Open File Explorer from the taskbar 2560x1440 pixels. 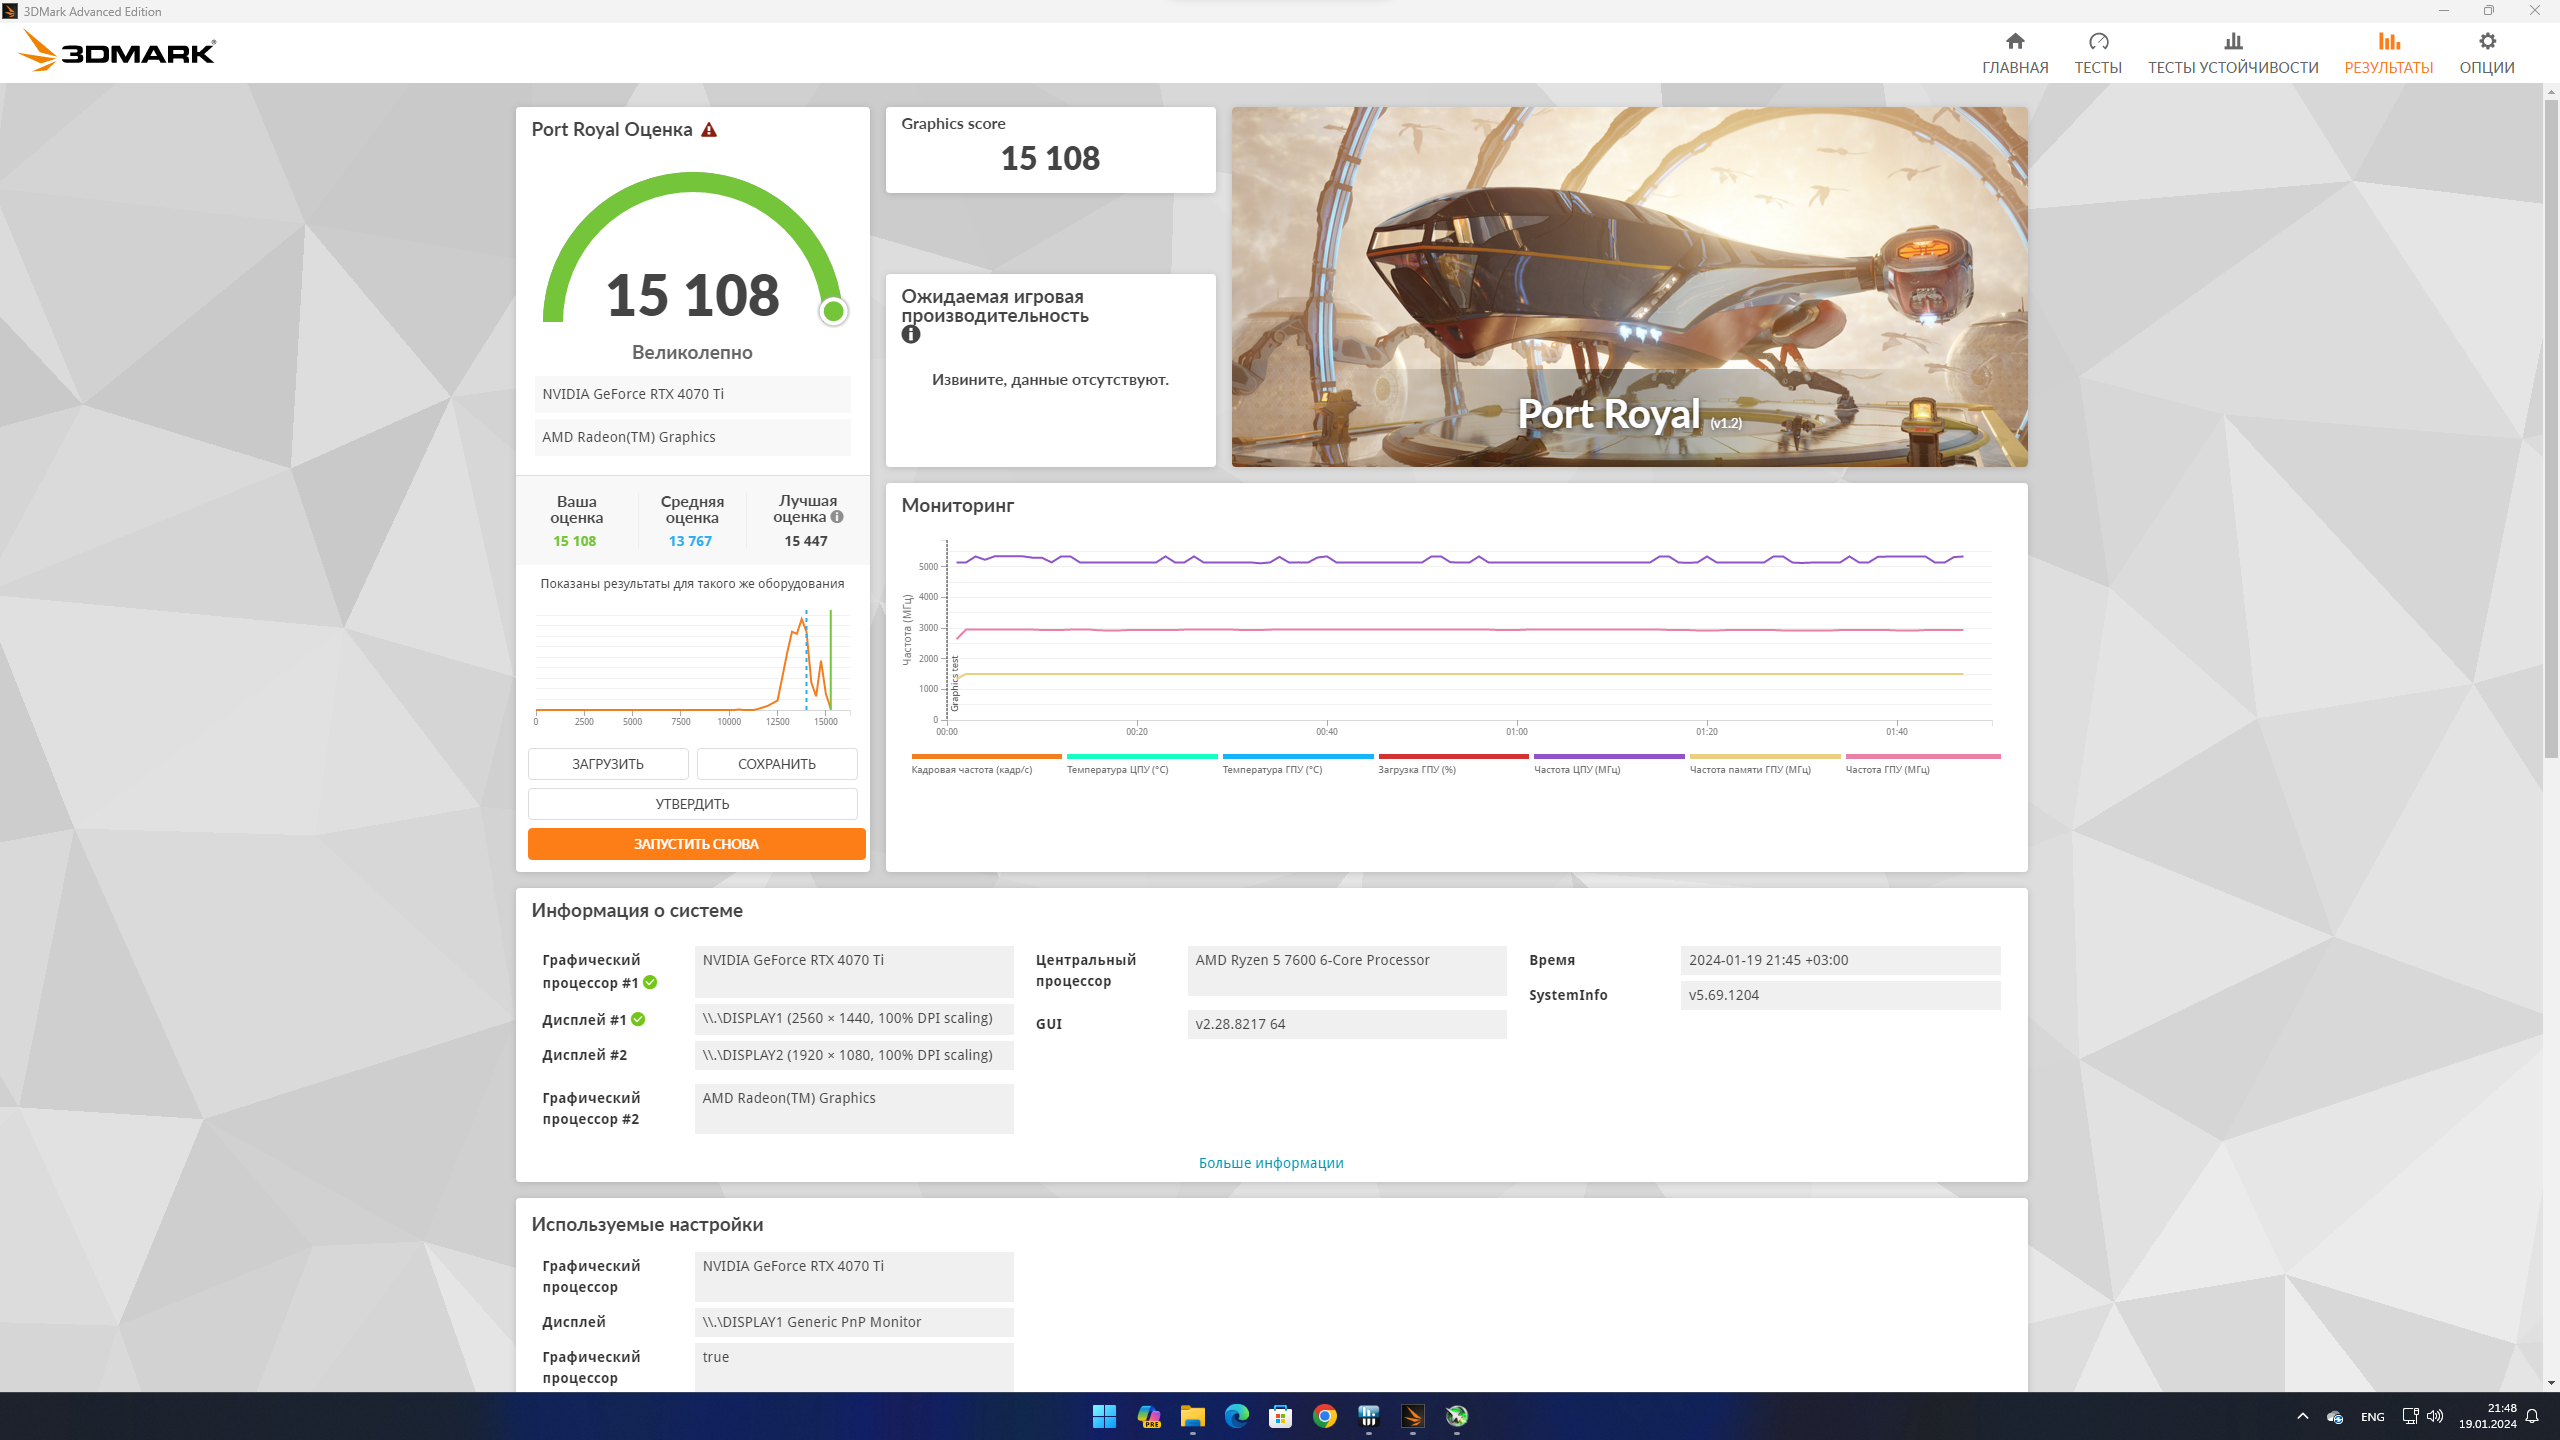pyautogui.click(x=1192, y=1416)
